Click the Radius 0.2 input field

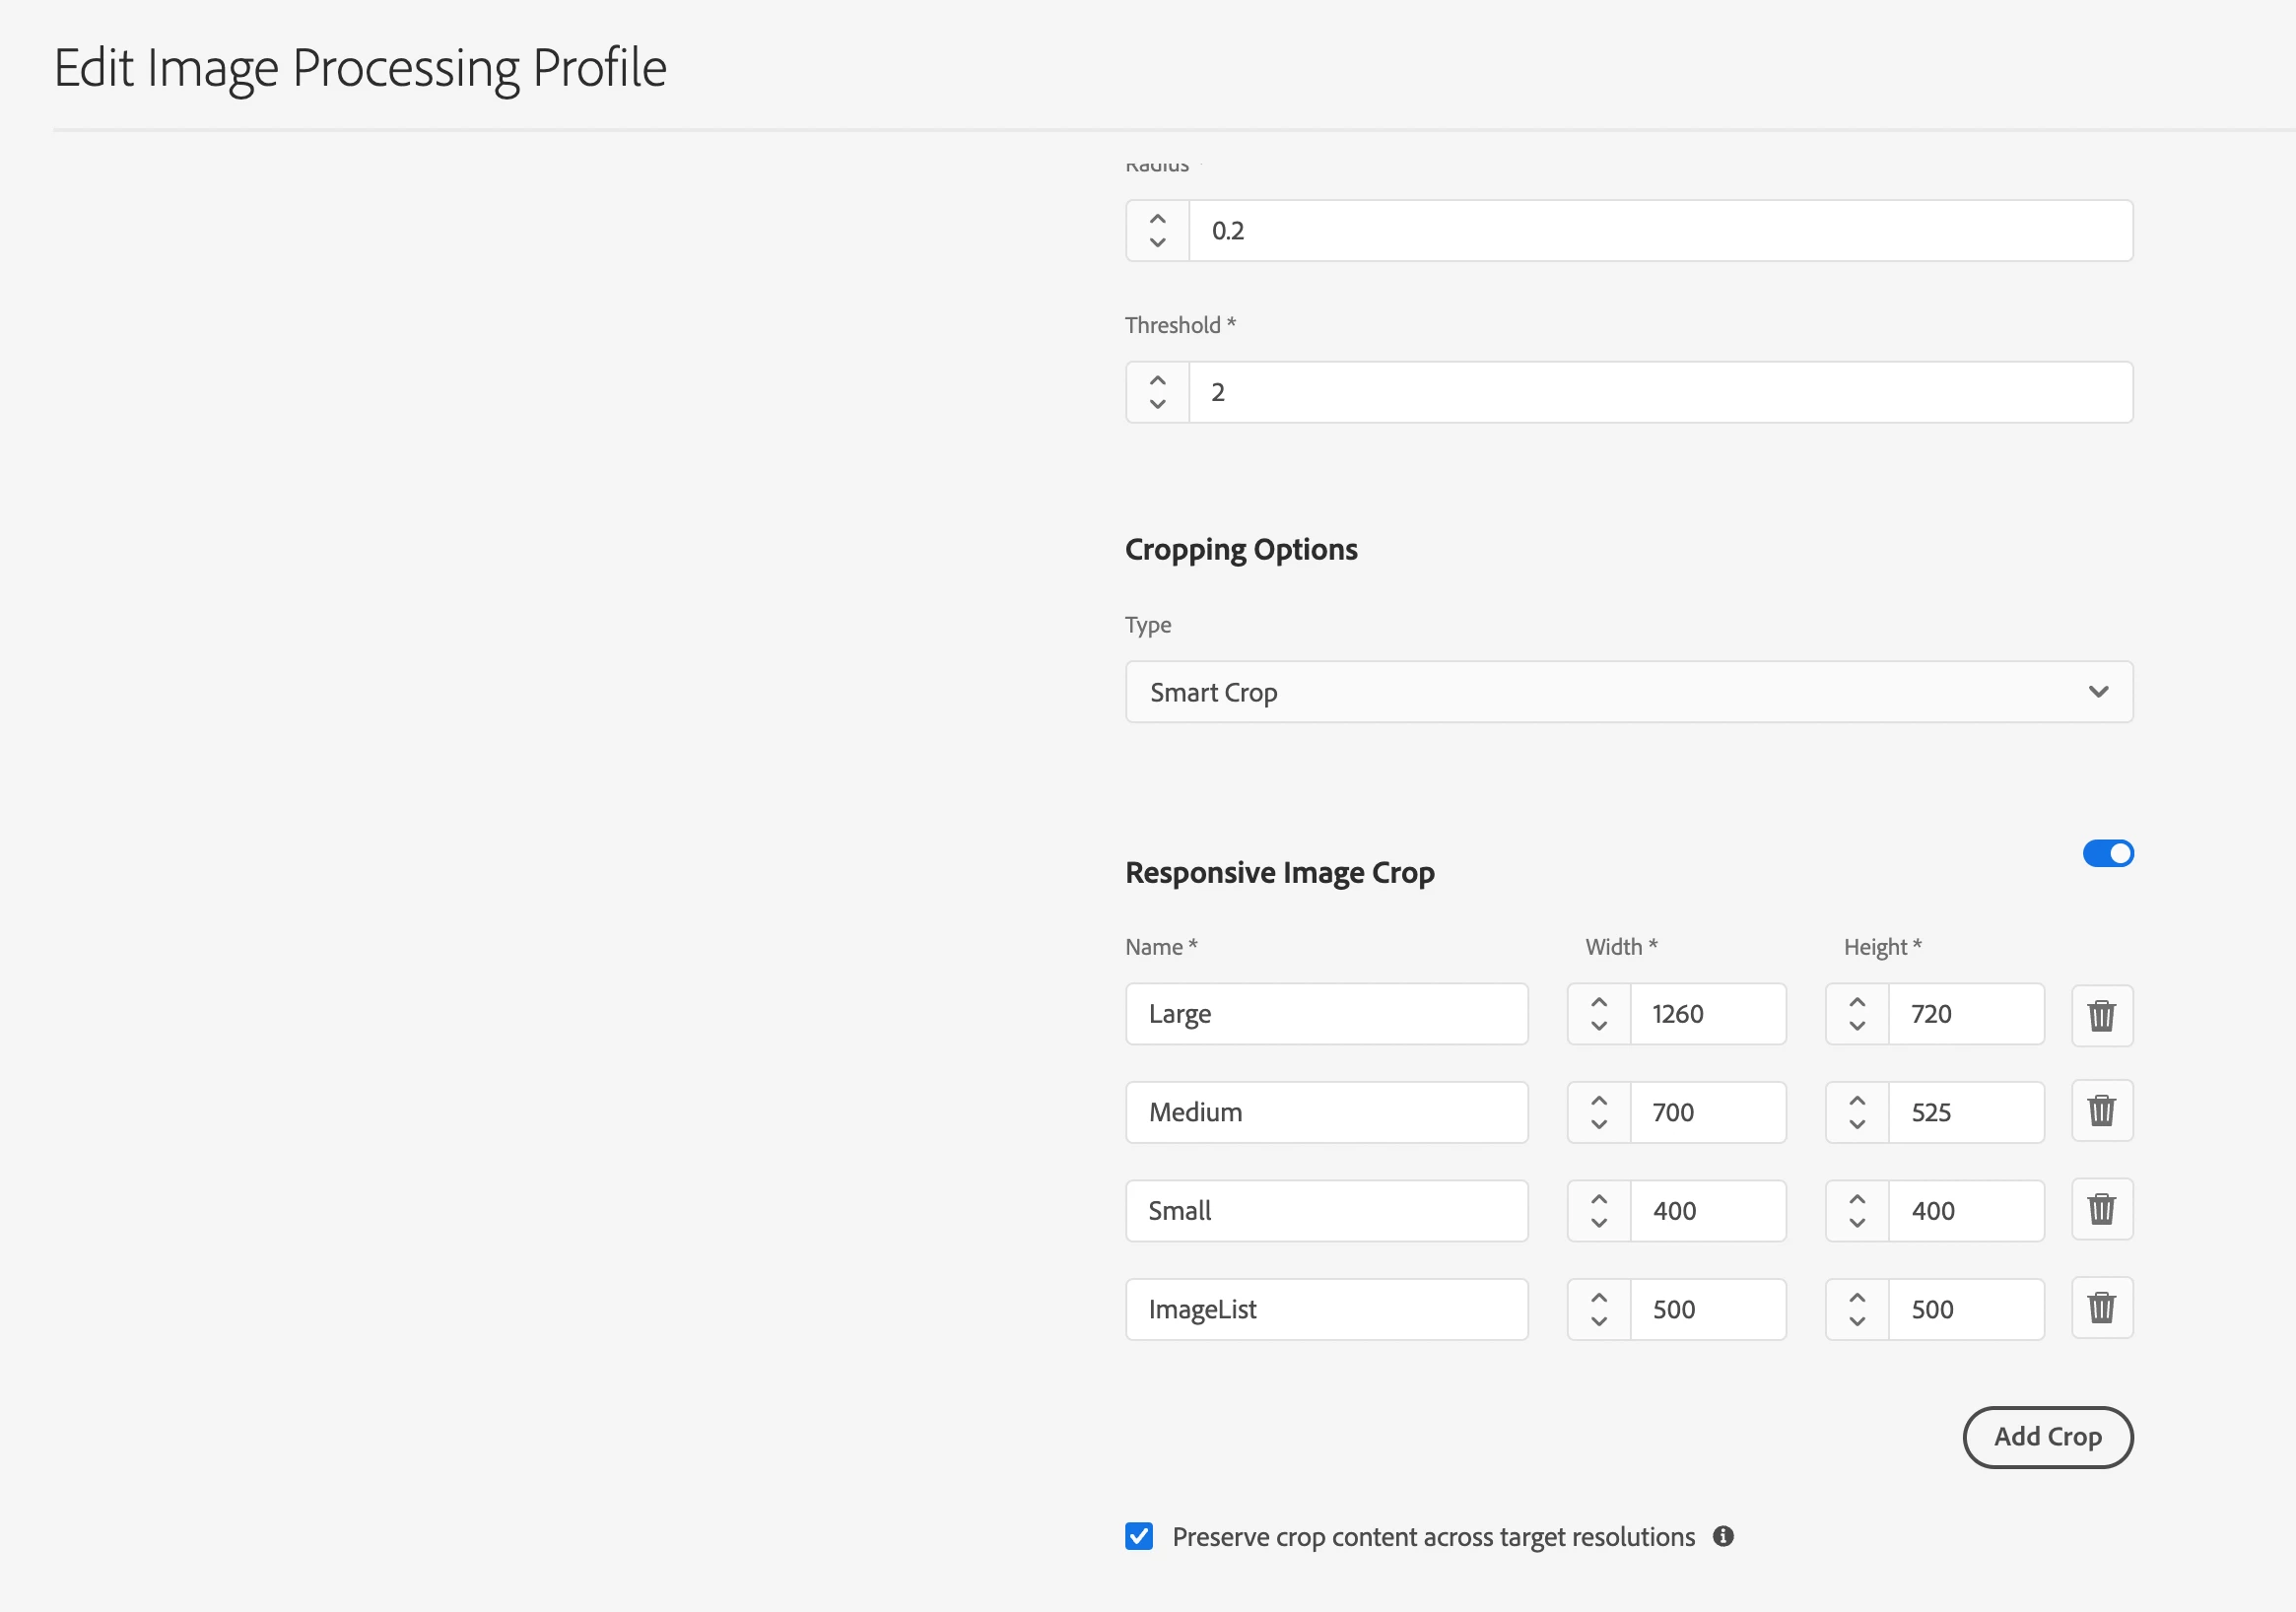1658,231
